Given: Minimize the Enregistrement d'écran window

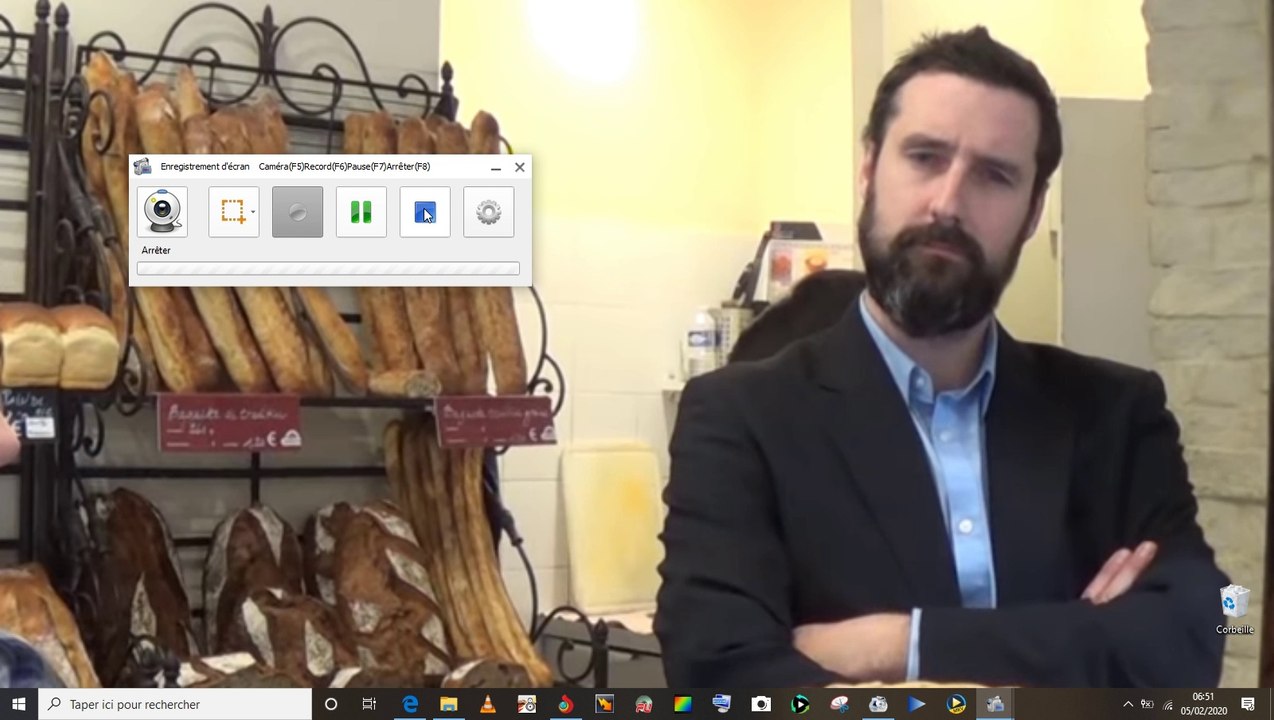Looking at the screenshot, I should 496,167.
